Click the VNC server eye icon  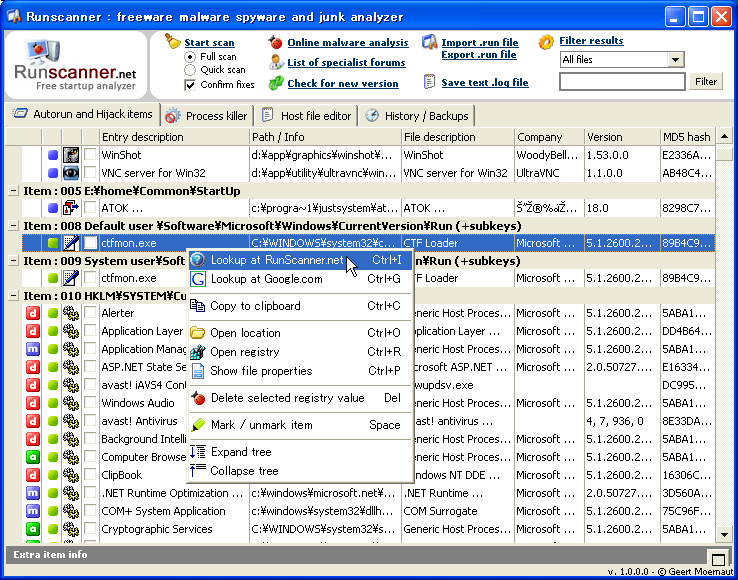(x=71, y=173)
